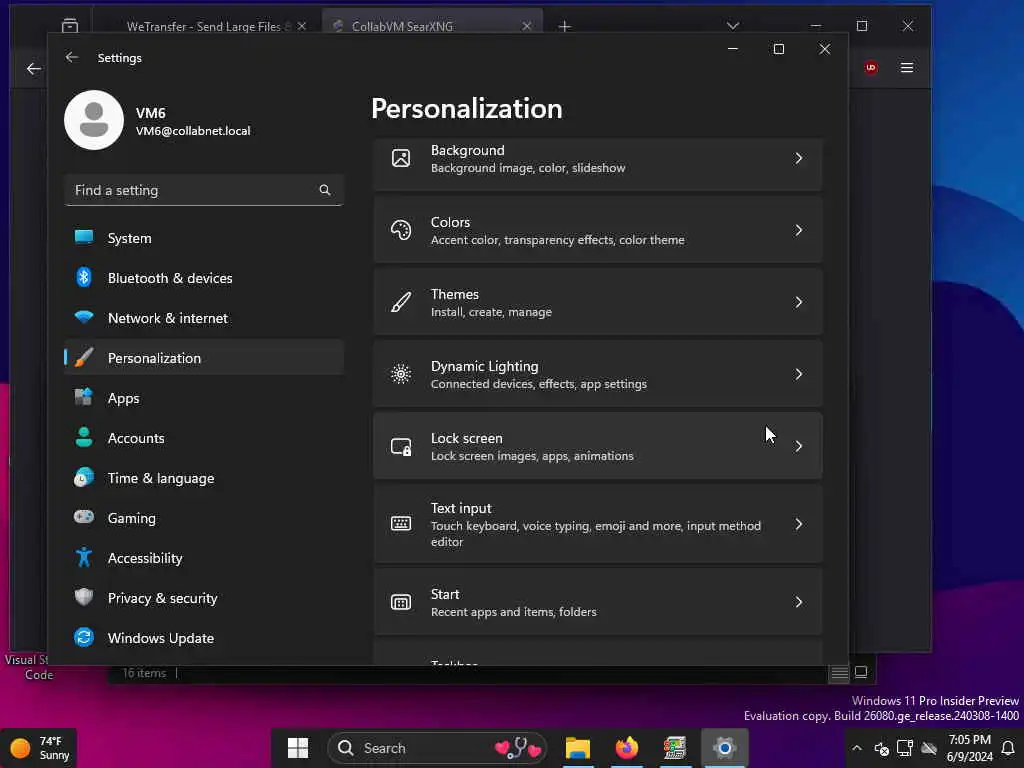Click the uBlock Origin extension icon
The width and height of the screenshot is (1024, 768).
[871, 67]
